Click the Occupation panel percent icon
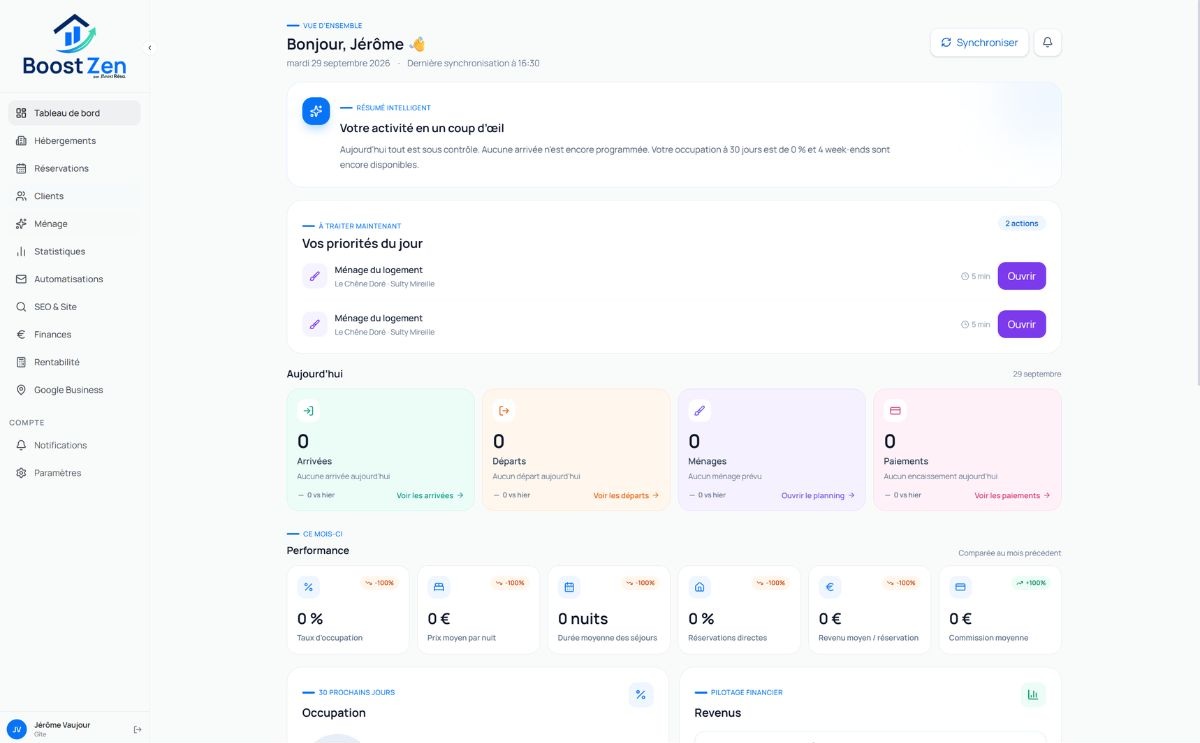 (x=641, y=695)
